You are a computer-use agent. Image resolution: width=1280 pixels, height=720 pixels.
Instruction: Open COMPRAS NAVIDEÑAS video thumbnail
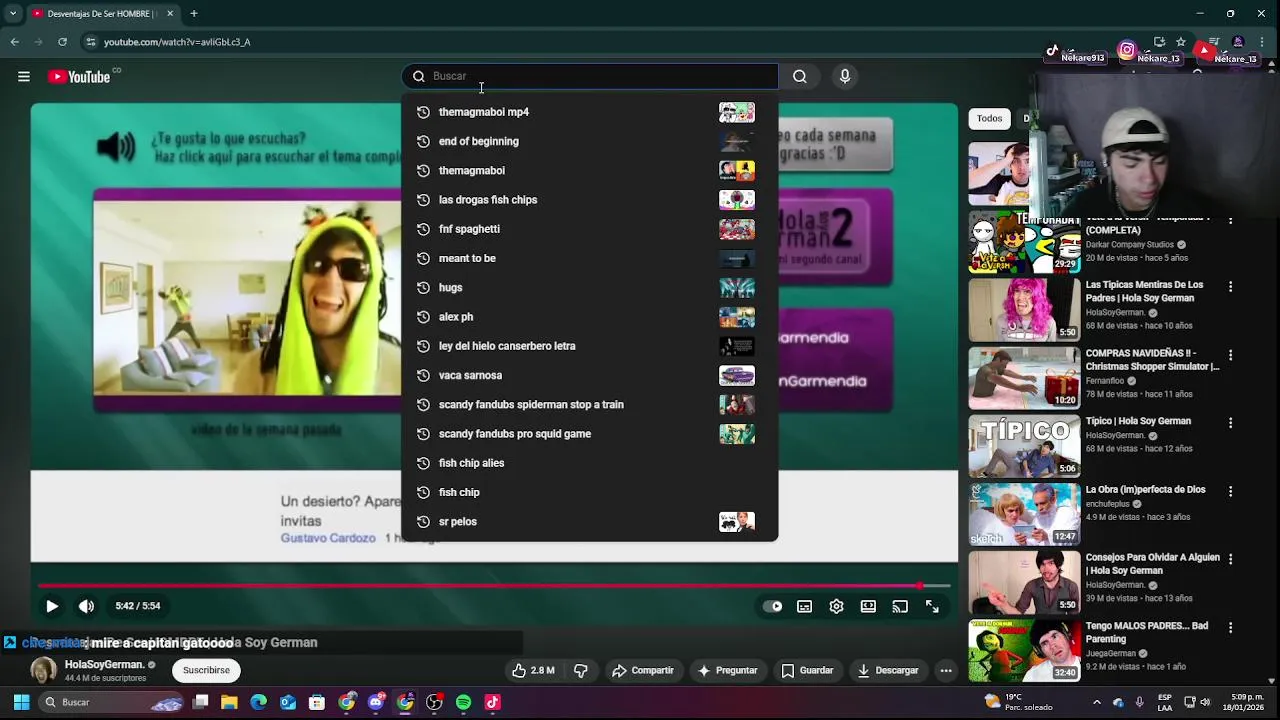pyautogui.click(x=1024, y=378)
